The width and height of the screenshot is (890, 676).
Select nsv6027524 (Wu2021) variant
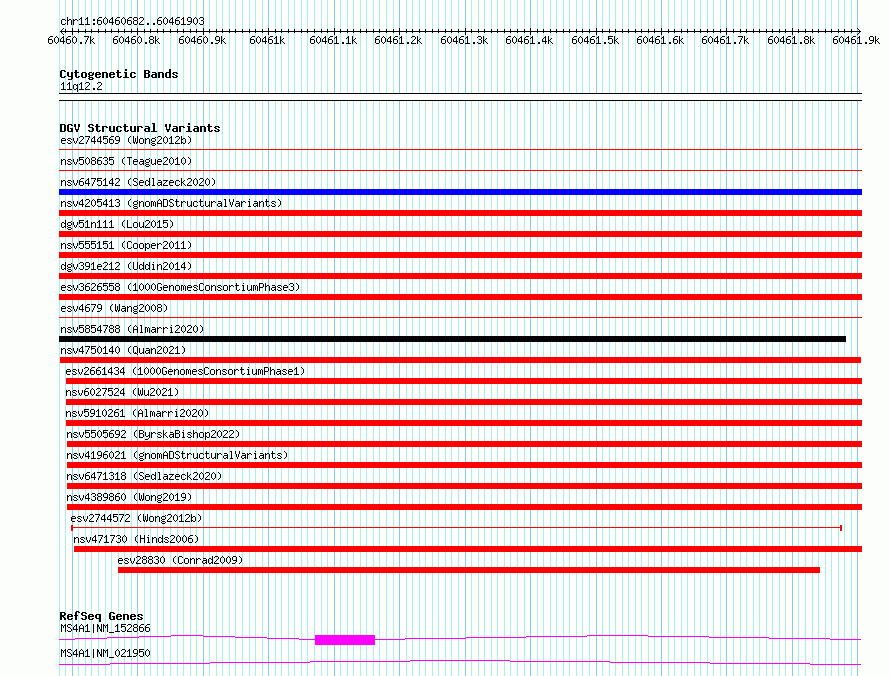122,392
